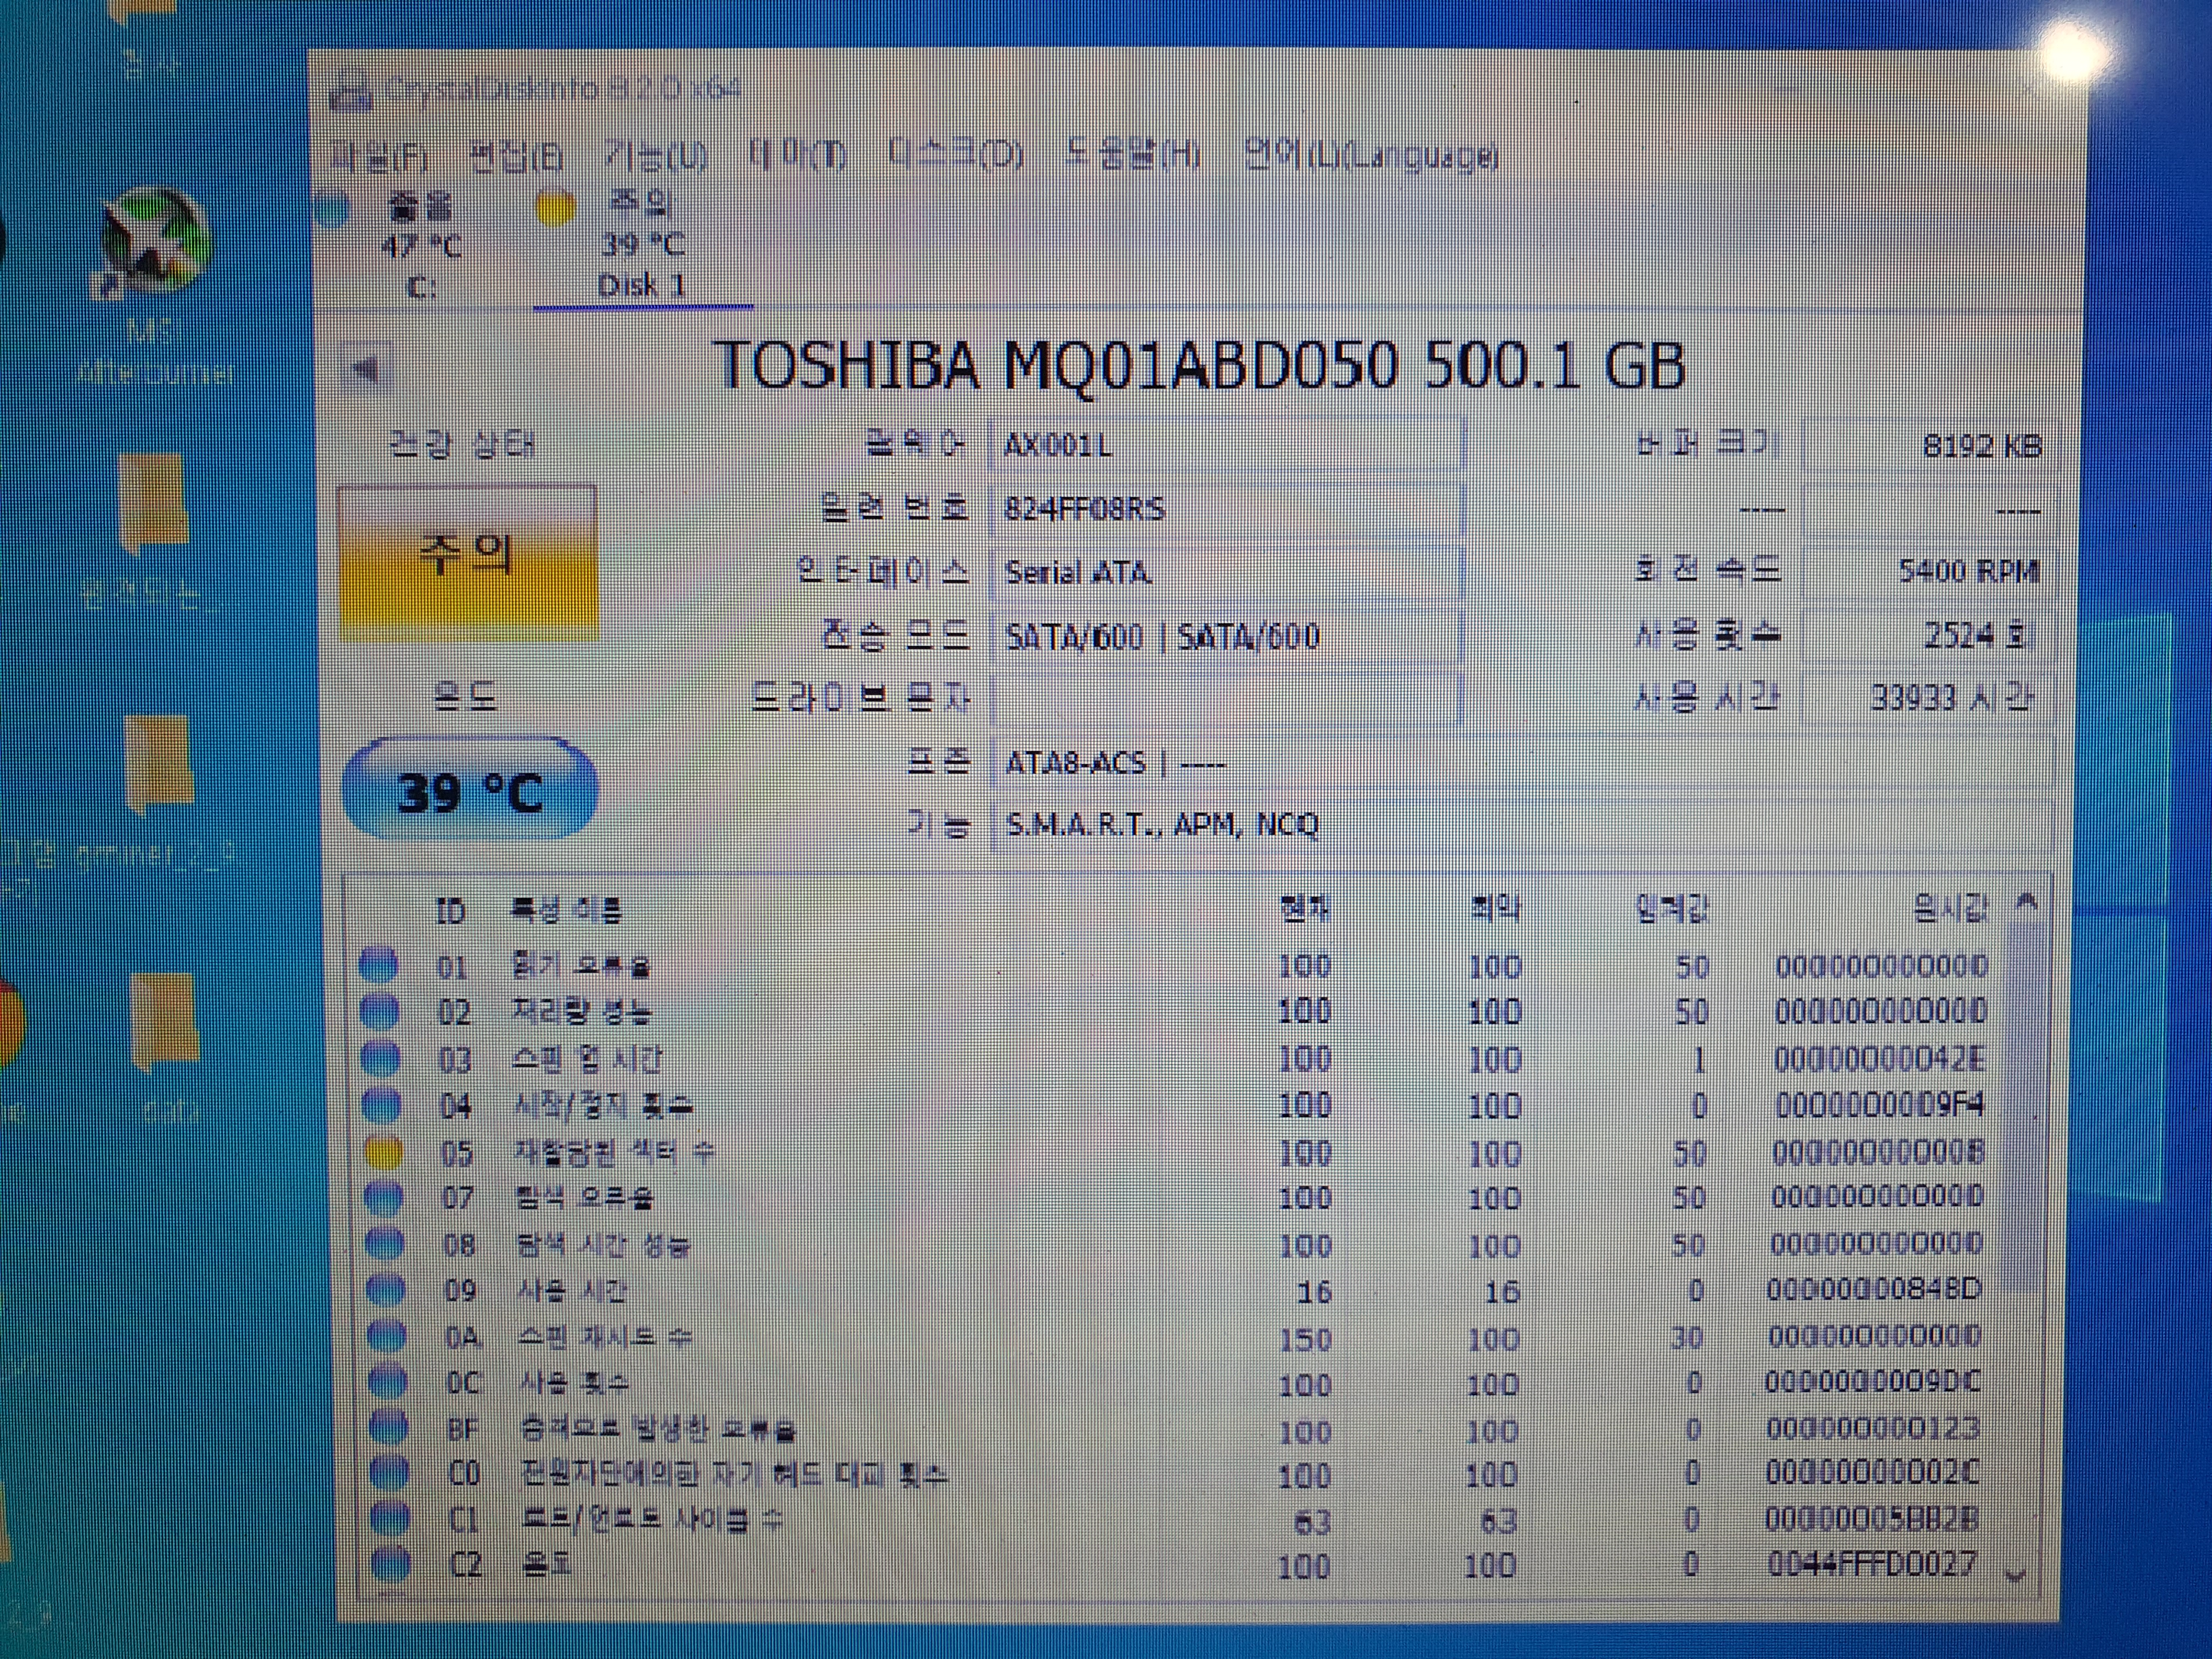Click the firmware field AX001L
Image resolution: width=2212 pixels, height=1659 pixels.
click(x=1228, y=445)
